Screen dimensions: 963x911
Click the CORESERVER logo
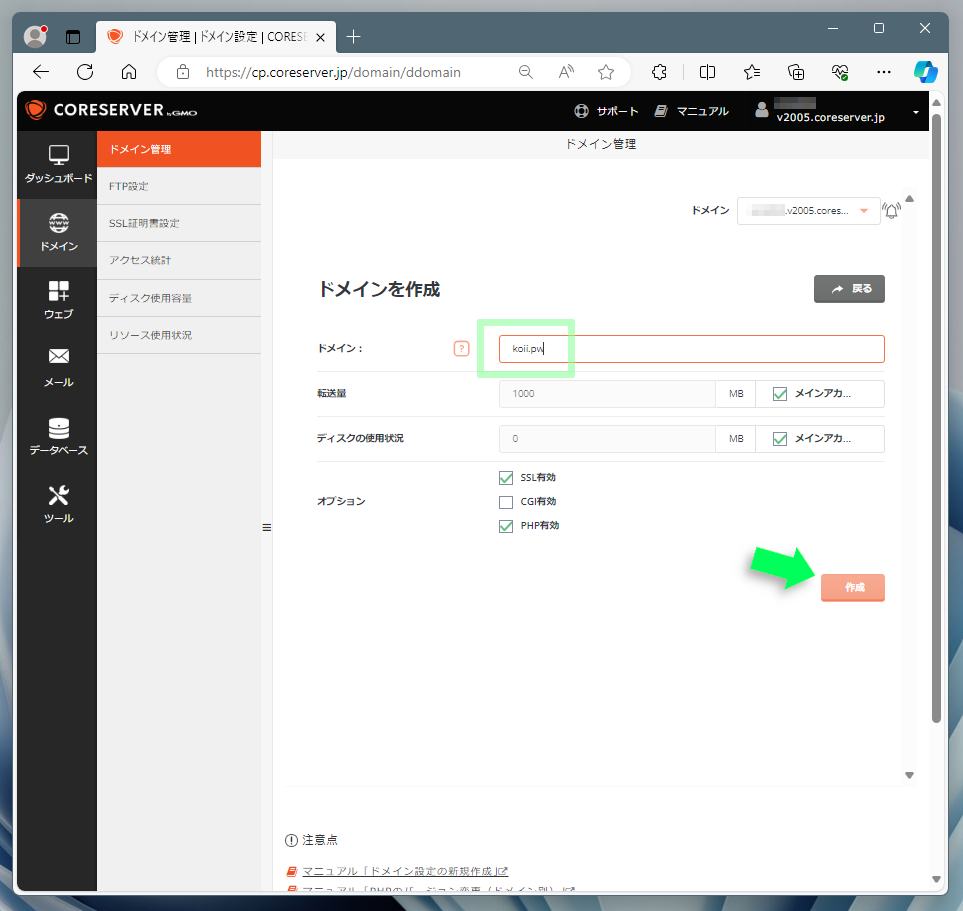[111, 110]
